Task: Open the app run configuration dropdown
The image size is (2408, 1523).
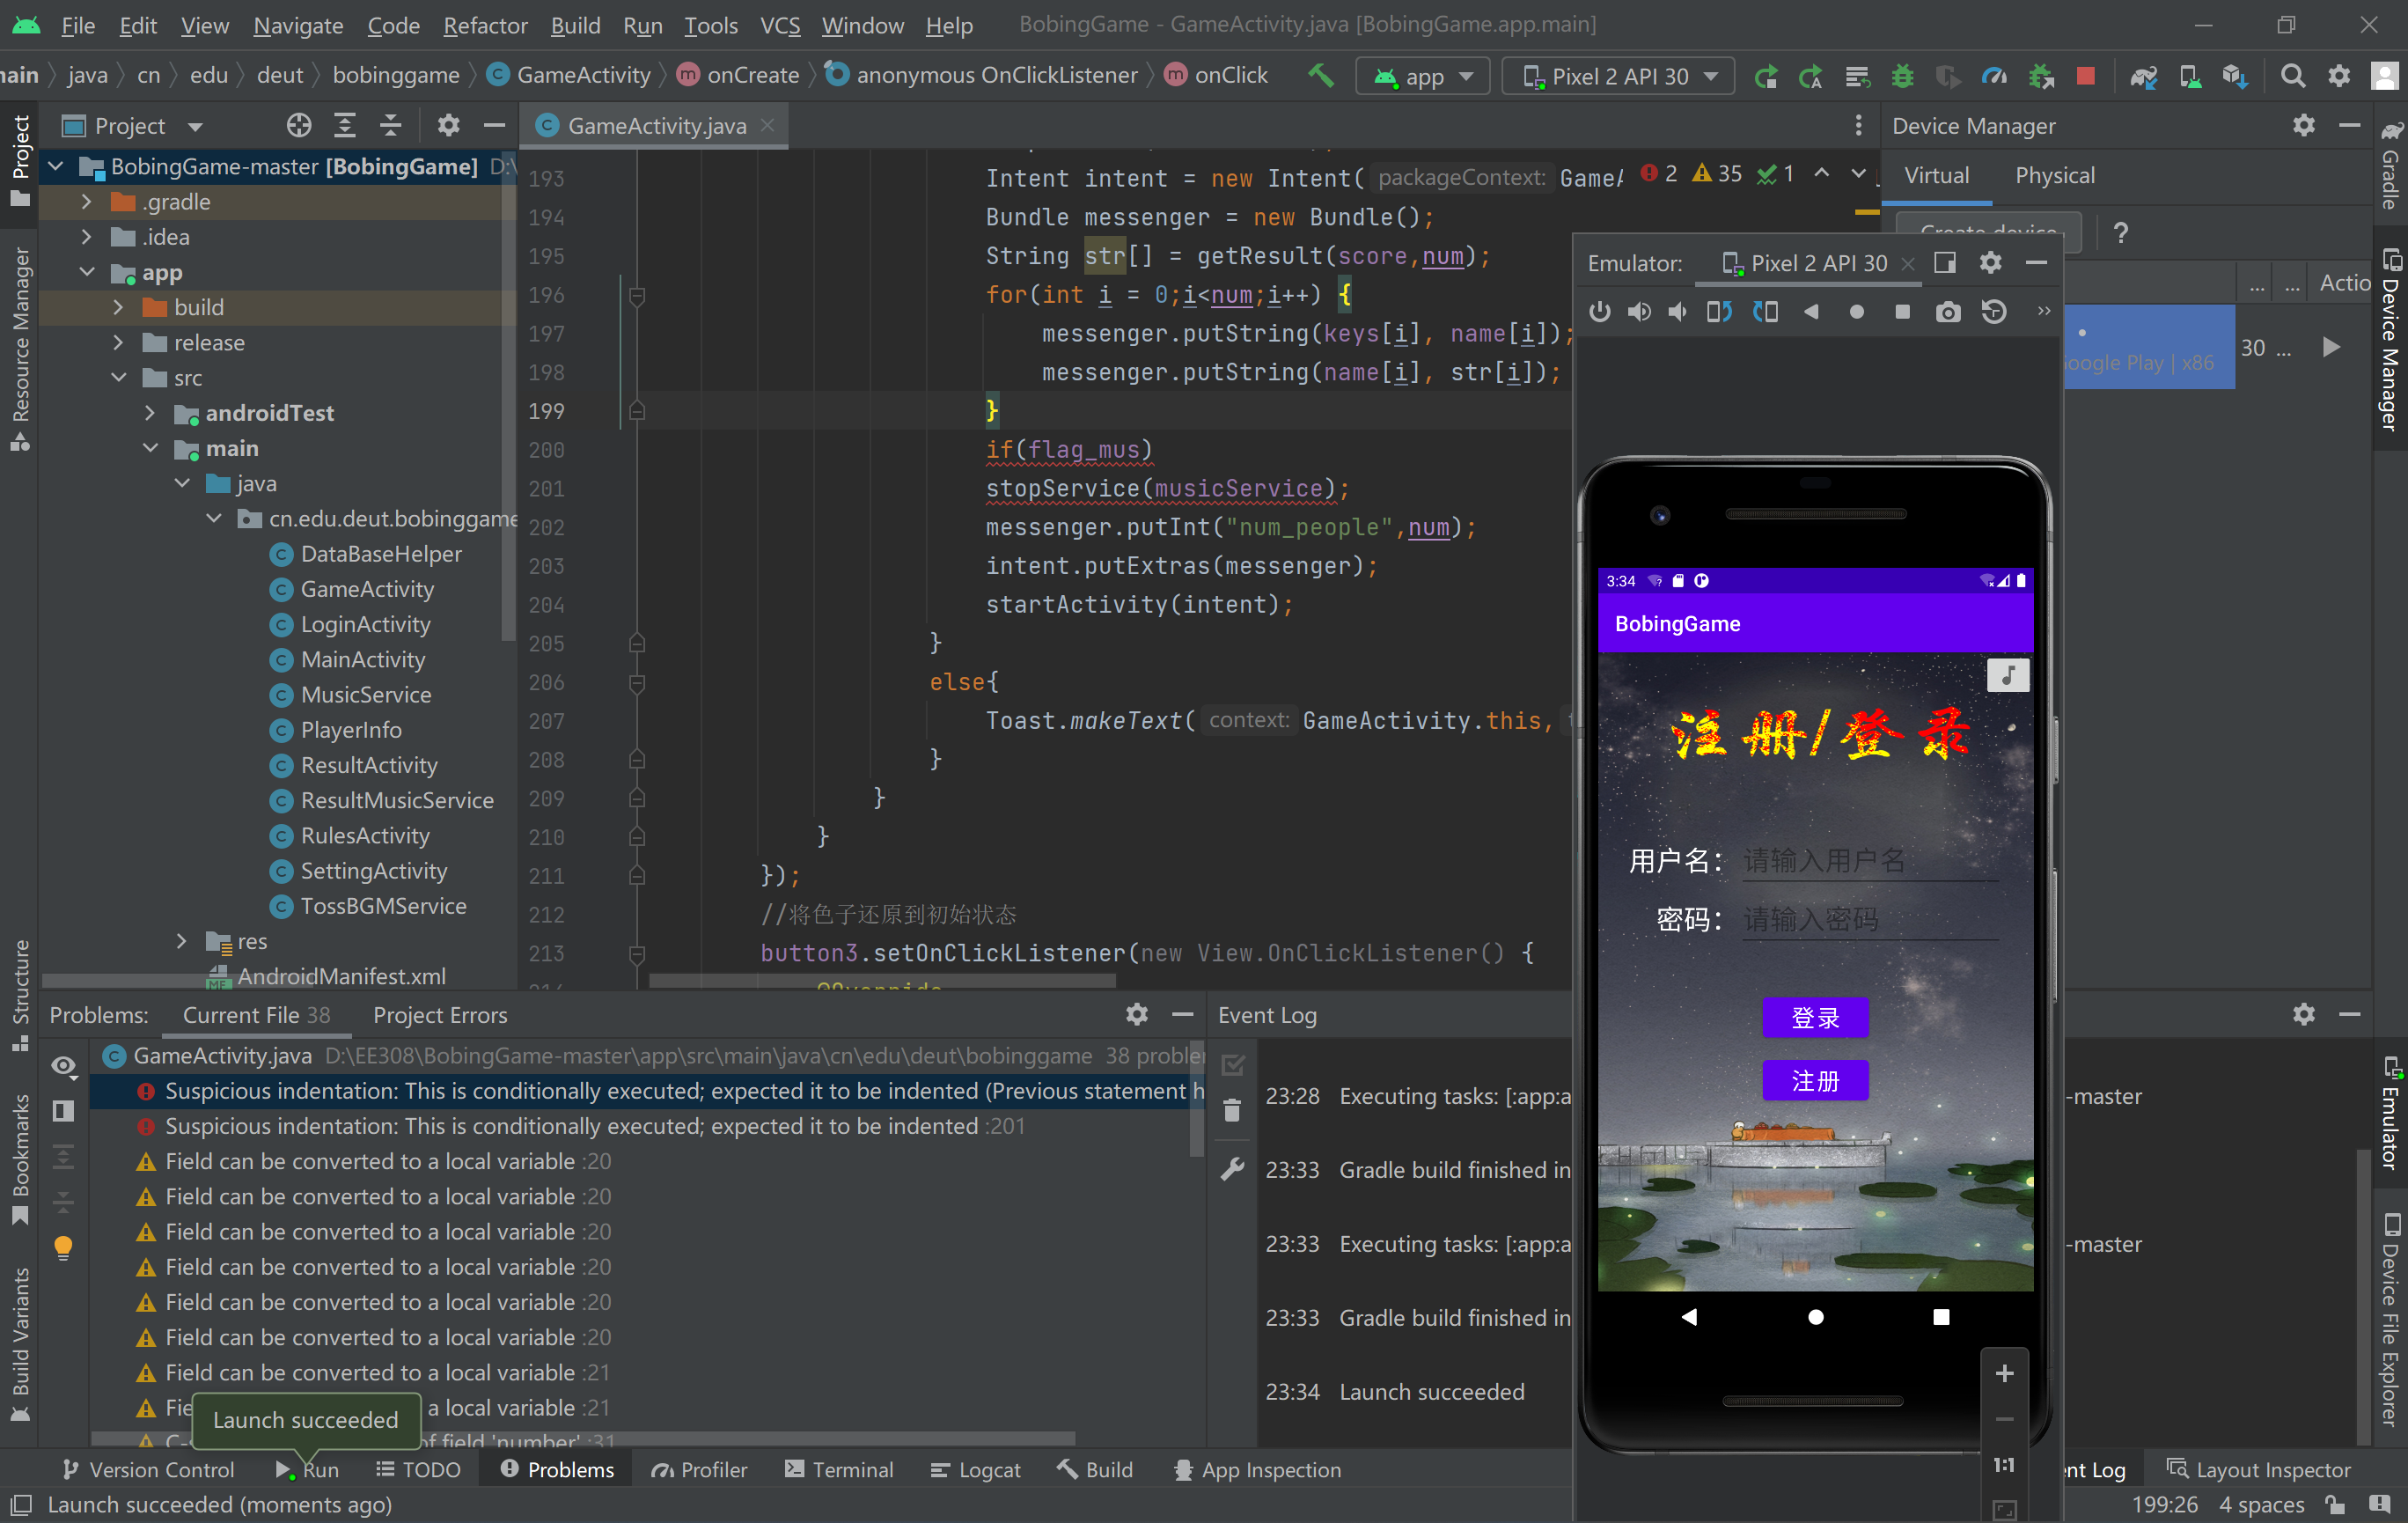Action: (1423, 76)
